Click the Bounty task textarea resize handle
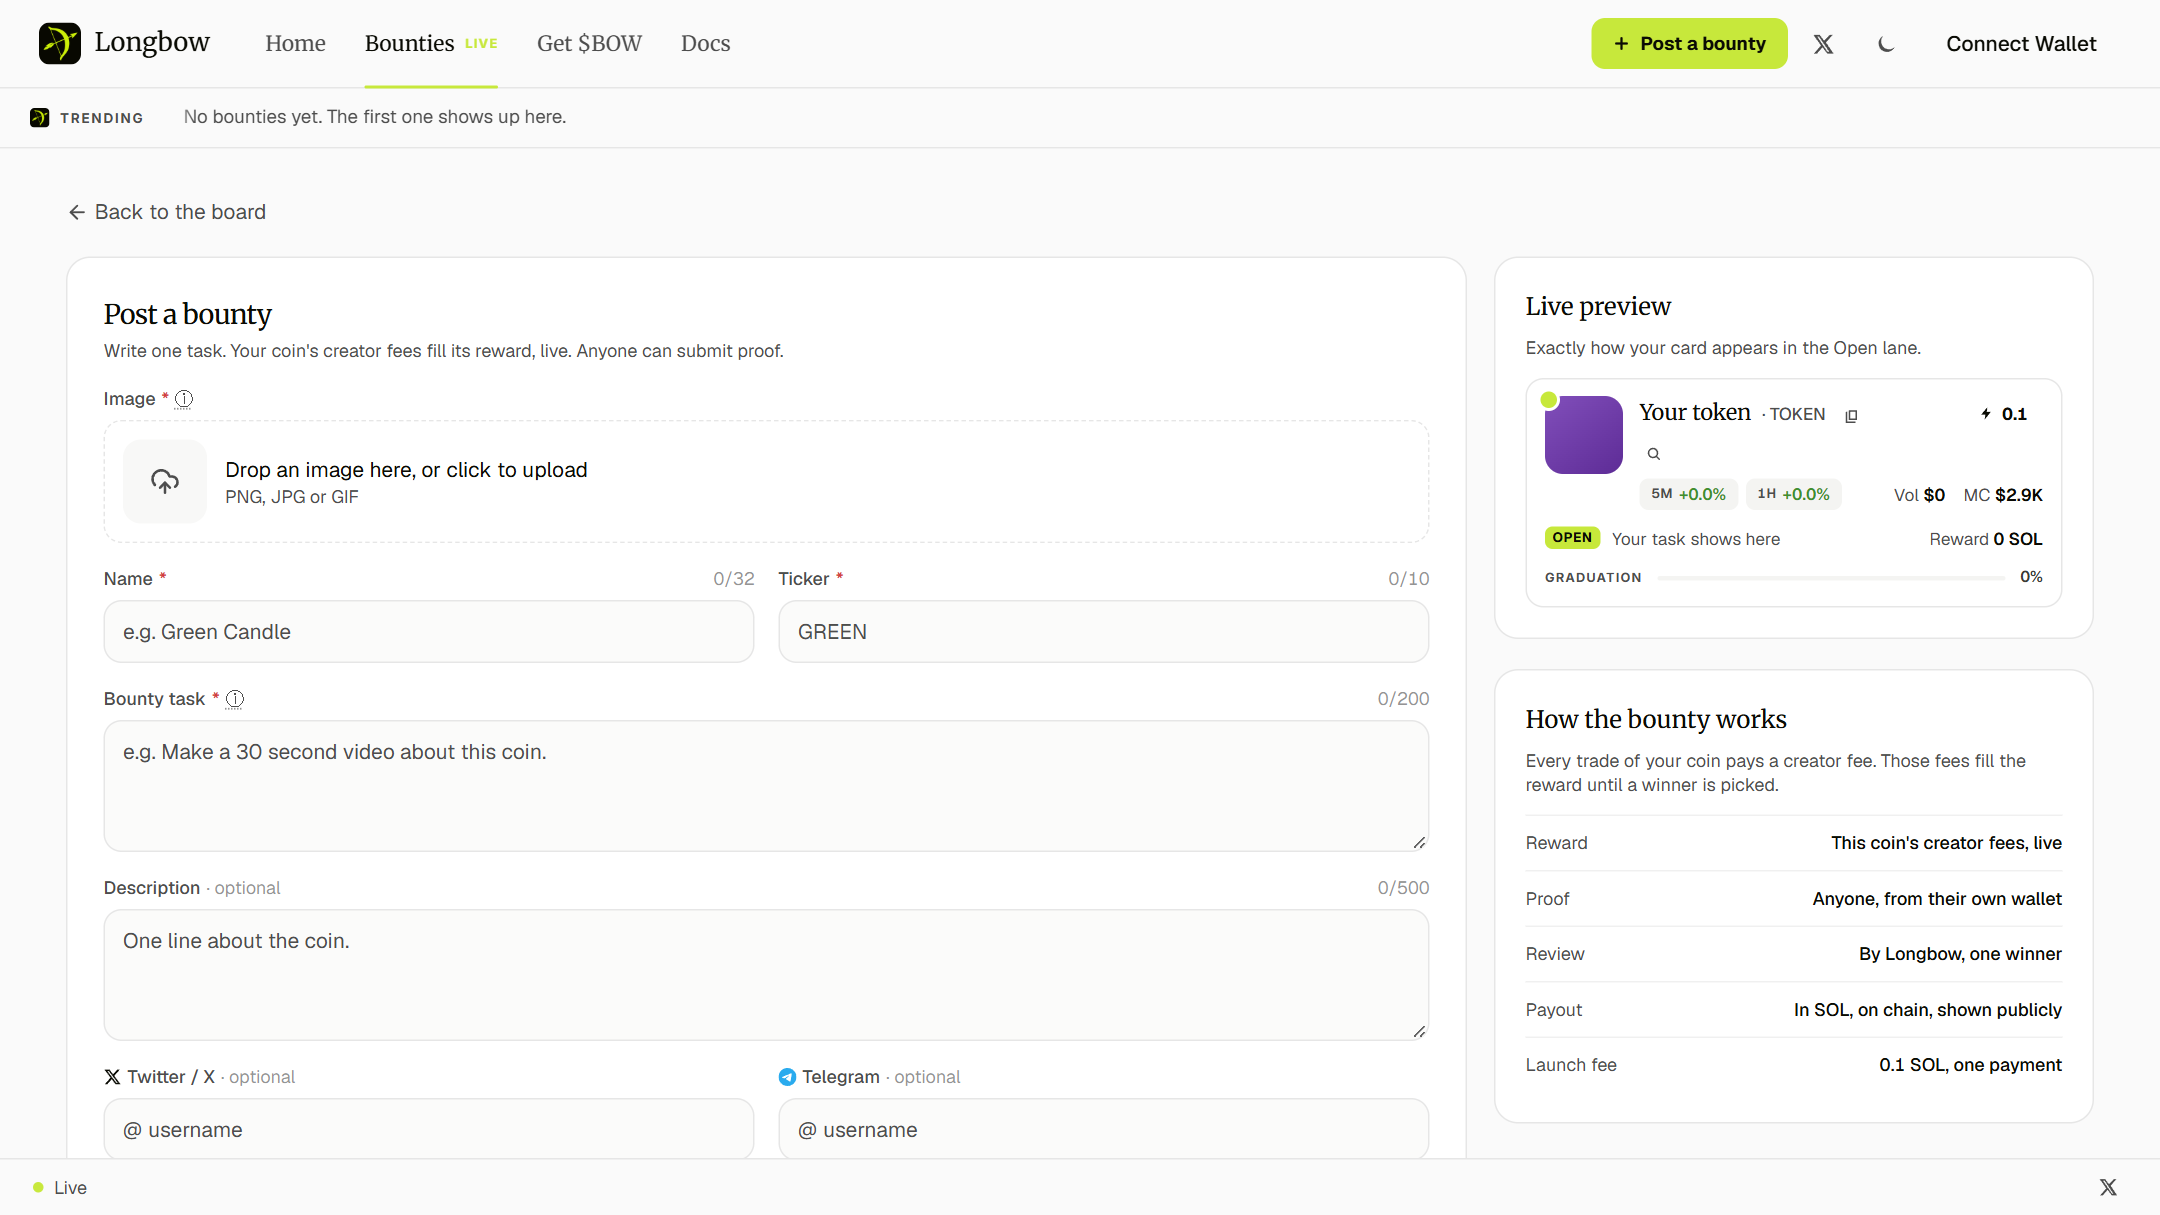The height and width of the screenshot is (1215, 2160). (x=1419, y=842)
